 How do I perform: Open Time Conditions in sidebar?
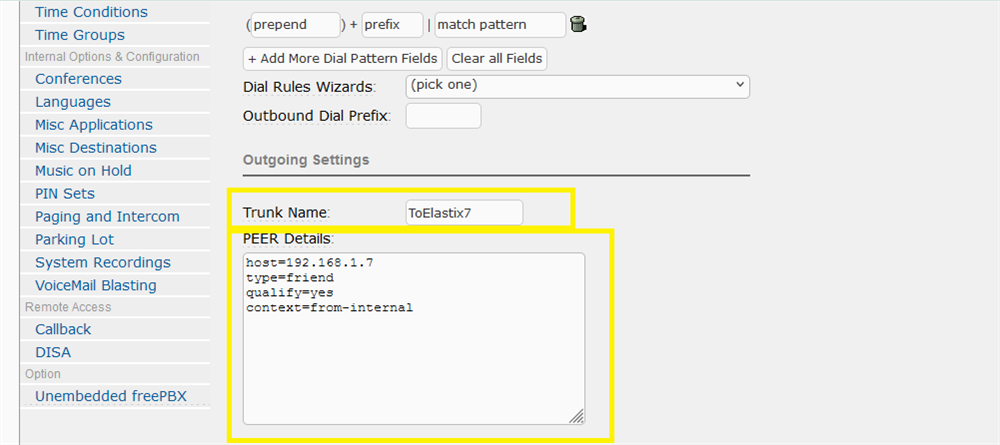[91, 12]
